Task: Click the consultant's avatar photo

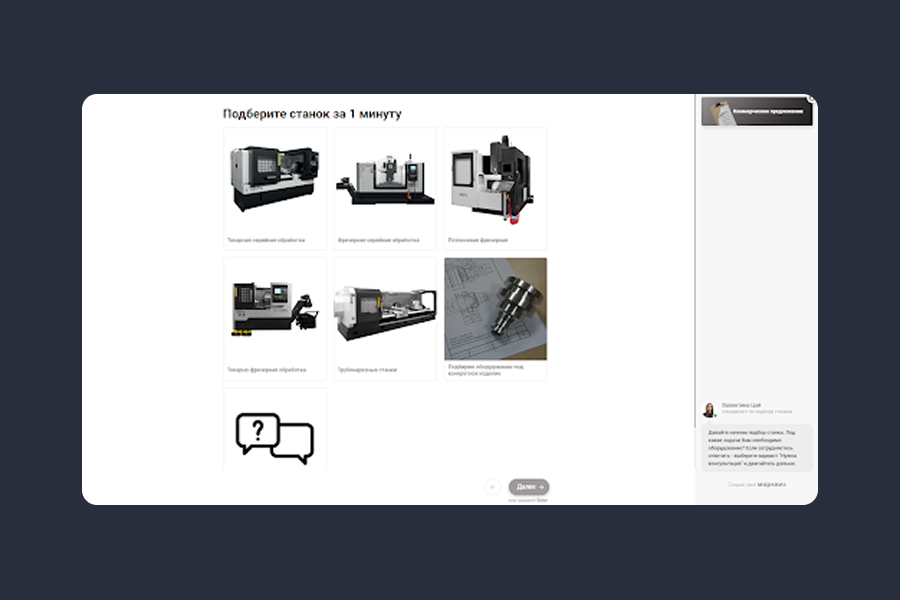Action: click(709, 409)
